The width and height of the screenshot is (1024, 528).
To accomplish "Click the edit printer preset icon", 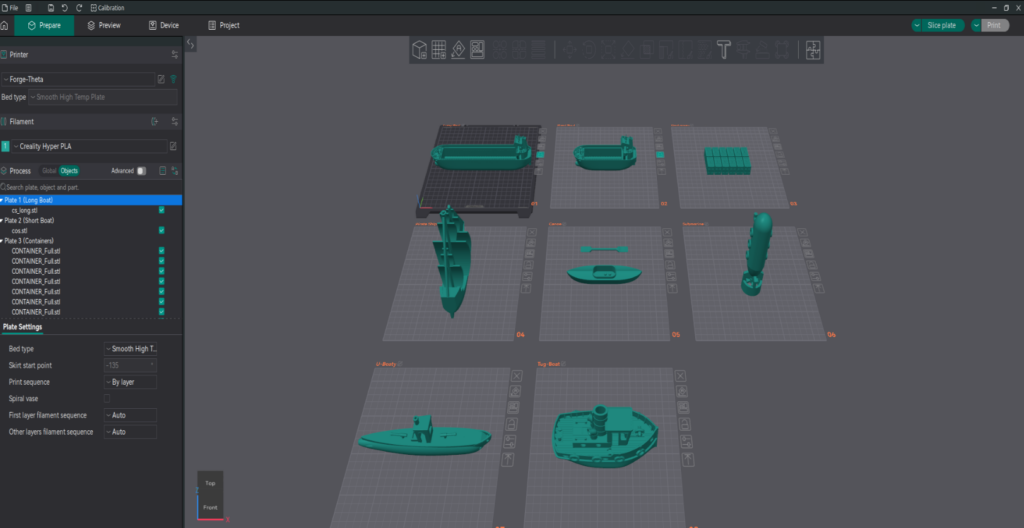I will click(161, 78).
